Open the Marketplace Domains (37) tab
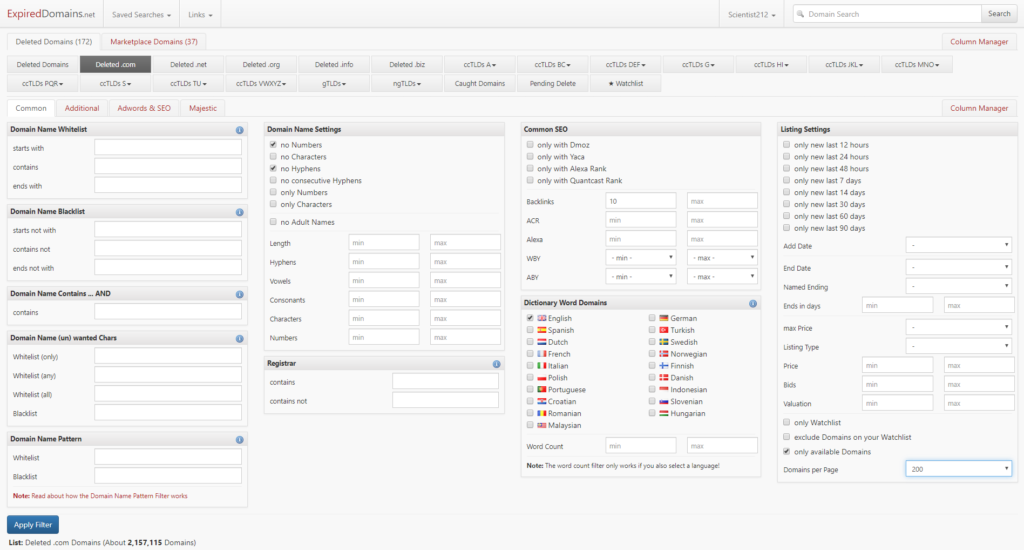The image size is (1024, 550). (153, 42)
